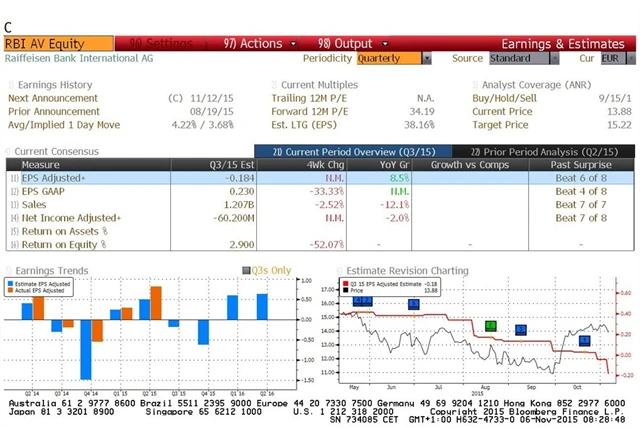Open the Output menu
Screen dimensions: 640x428
[x=344, y=44]
